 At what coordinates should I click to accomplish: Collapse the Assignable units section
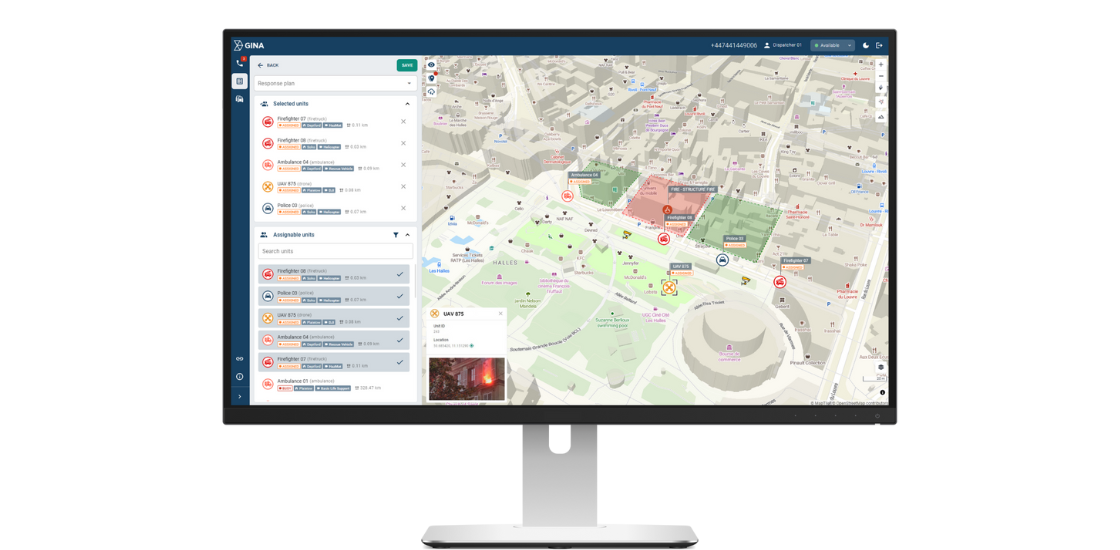pyautogui.click(x=407, y=234)
